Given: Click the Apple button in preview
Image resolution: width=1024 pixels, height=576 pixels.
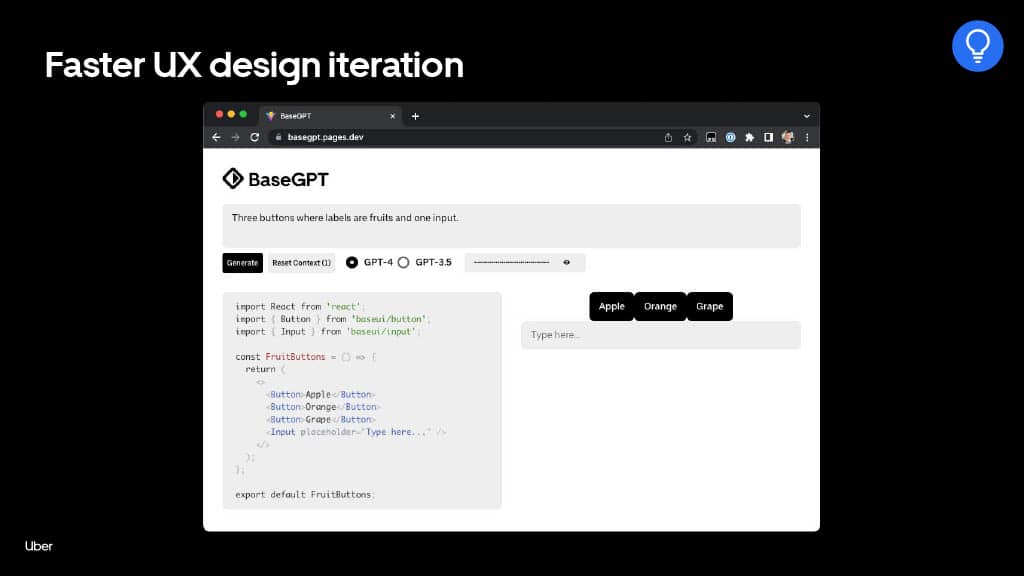Looking at the screenshot, I should [x=611, y=306].
